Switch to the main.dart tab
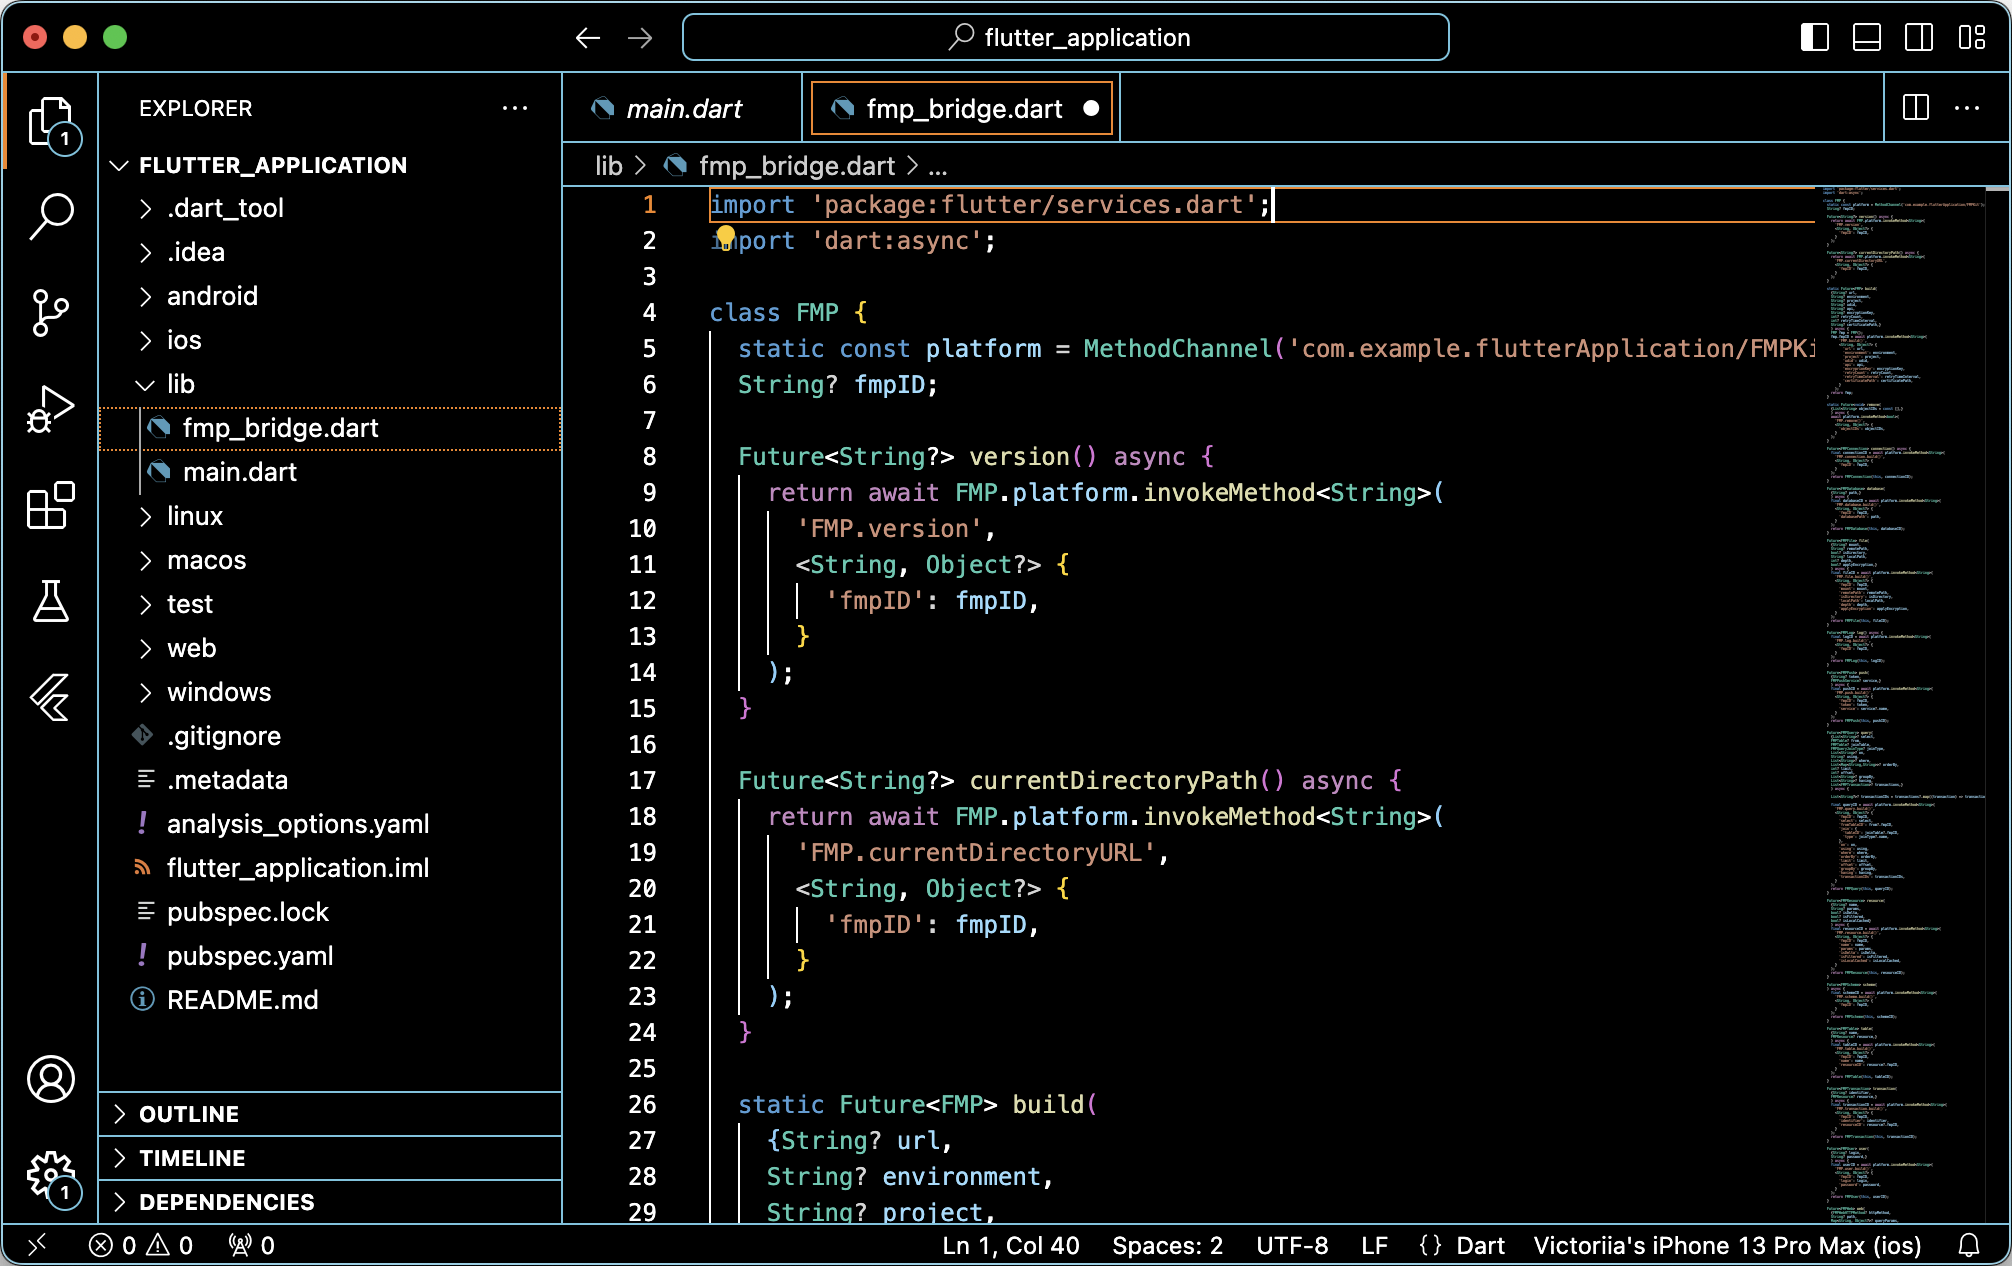 coord(683,109)
